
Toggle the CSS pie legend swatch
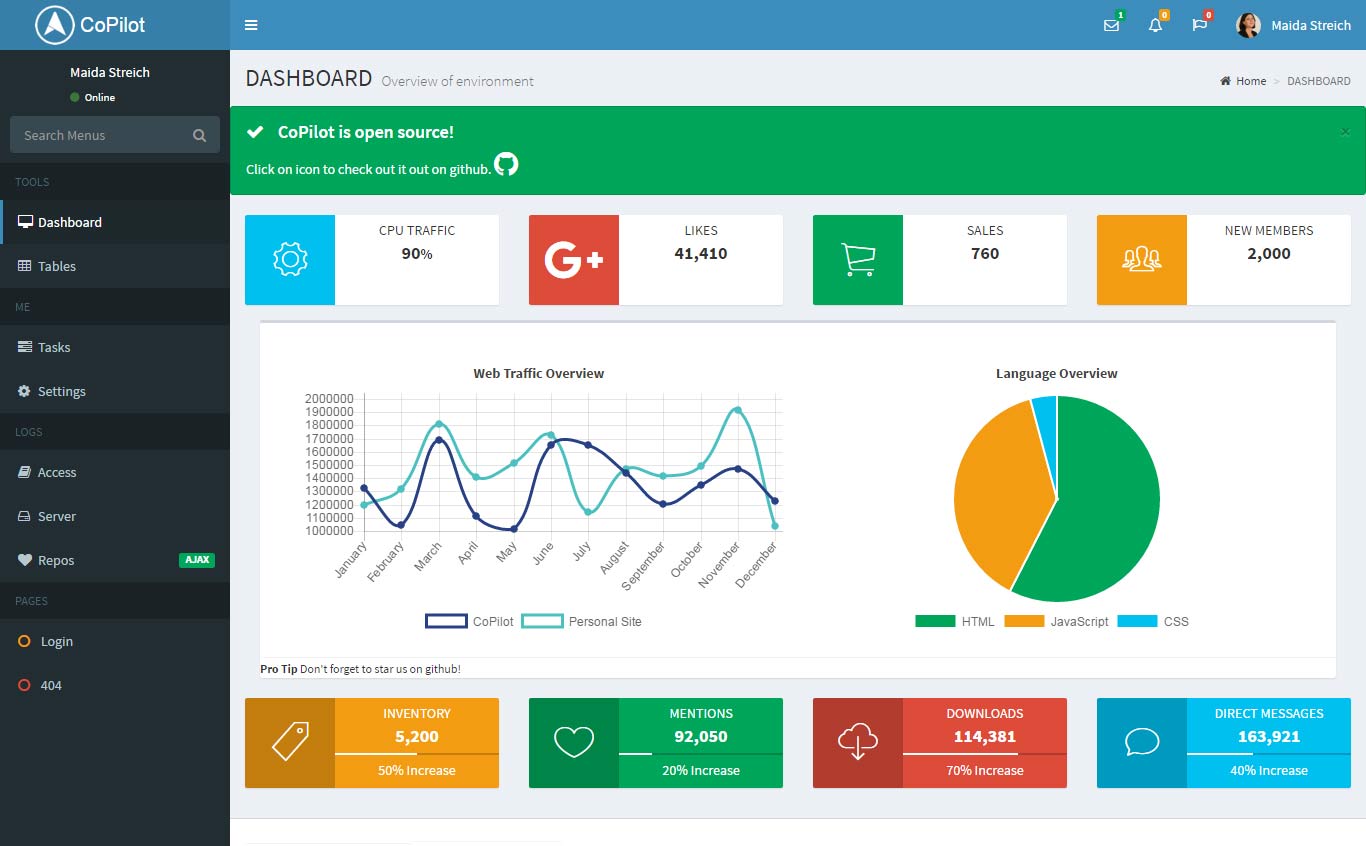(1137, 621)
